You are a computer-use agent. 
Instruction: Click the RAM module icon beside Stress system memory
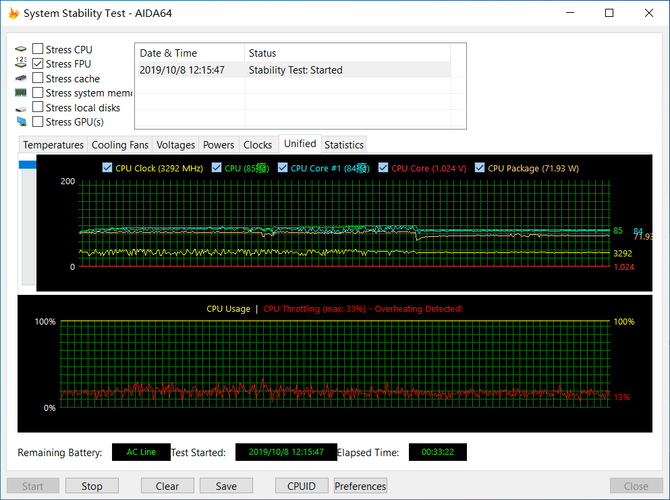click(x=21, y=92)
